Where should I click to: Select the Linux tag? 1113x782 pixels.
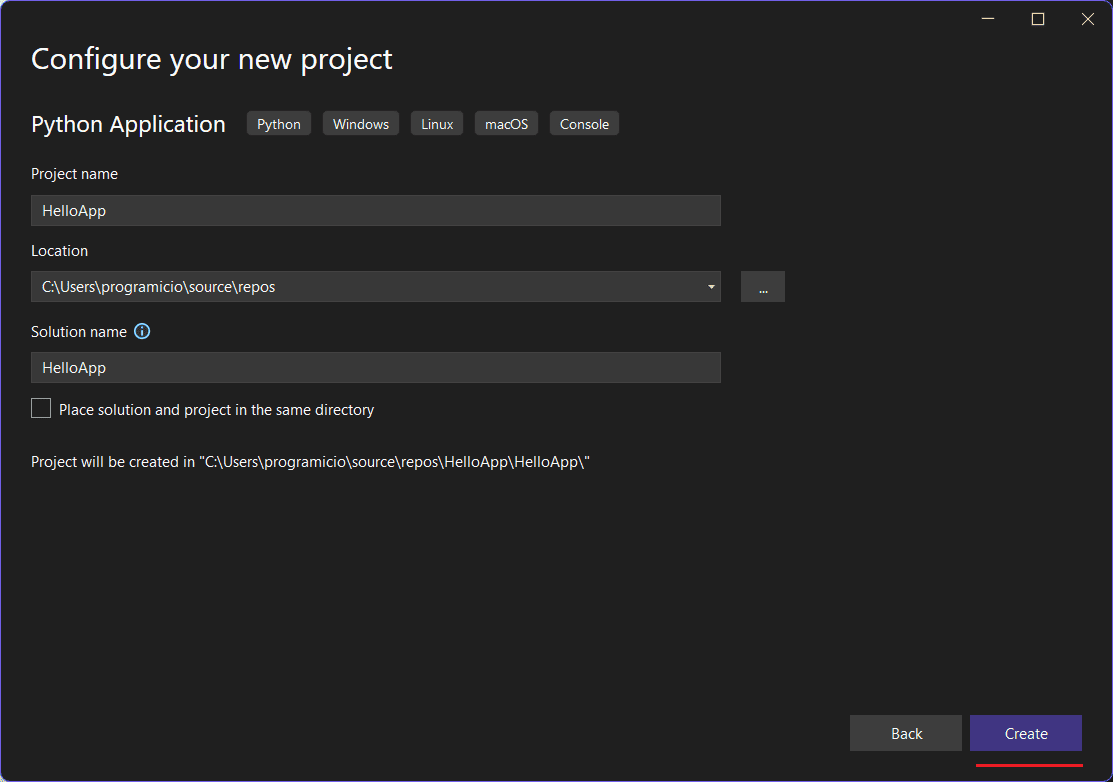tap(437, 123)
